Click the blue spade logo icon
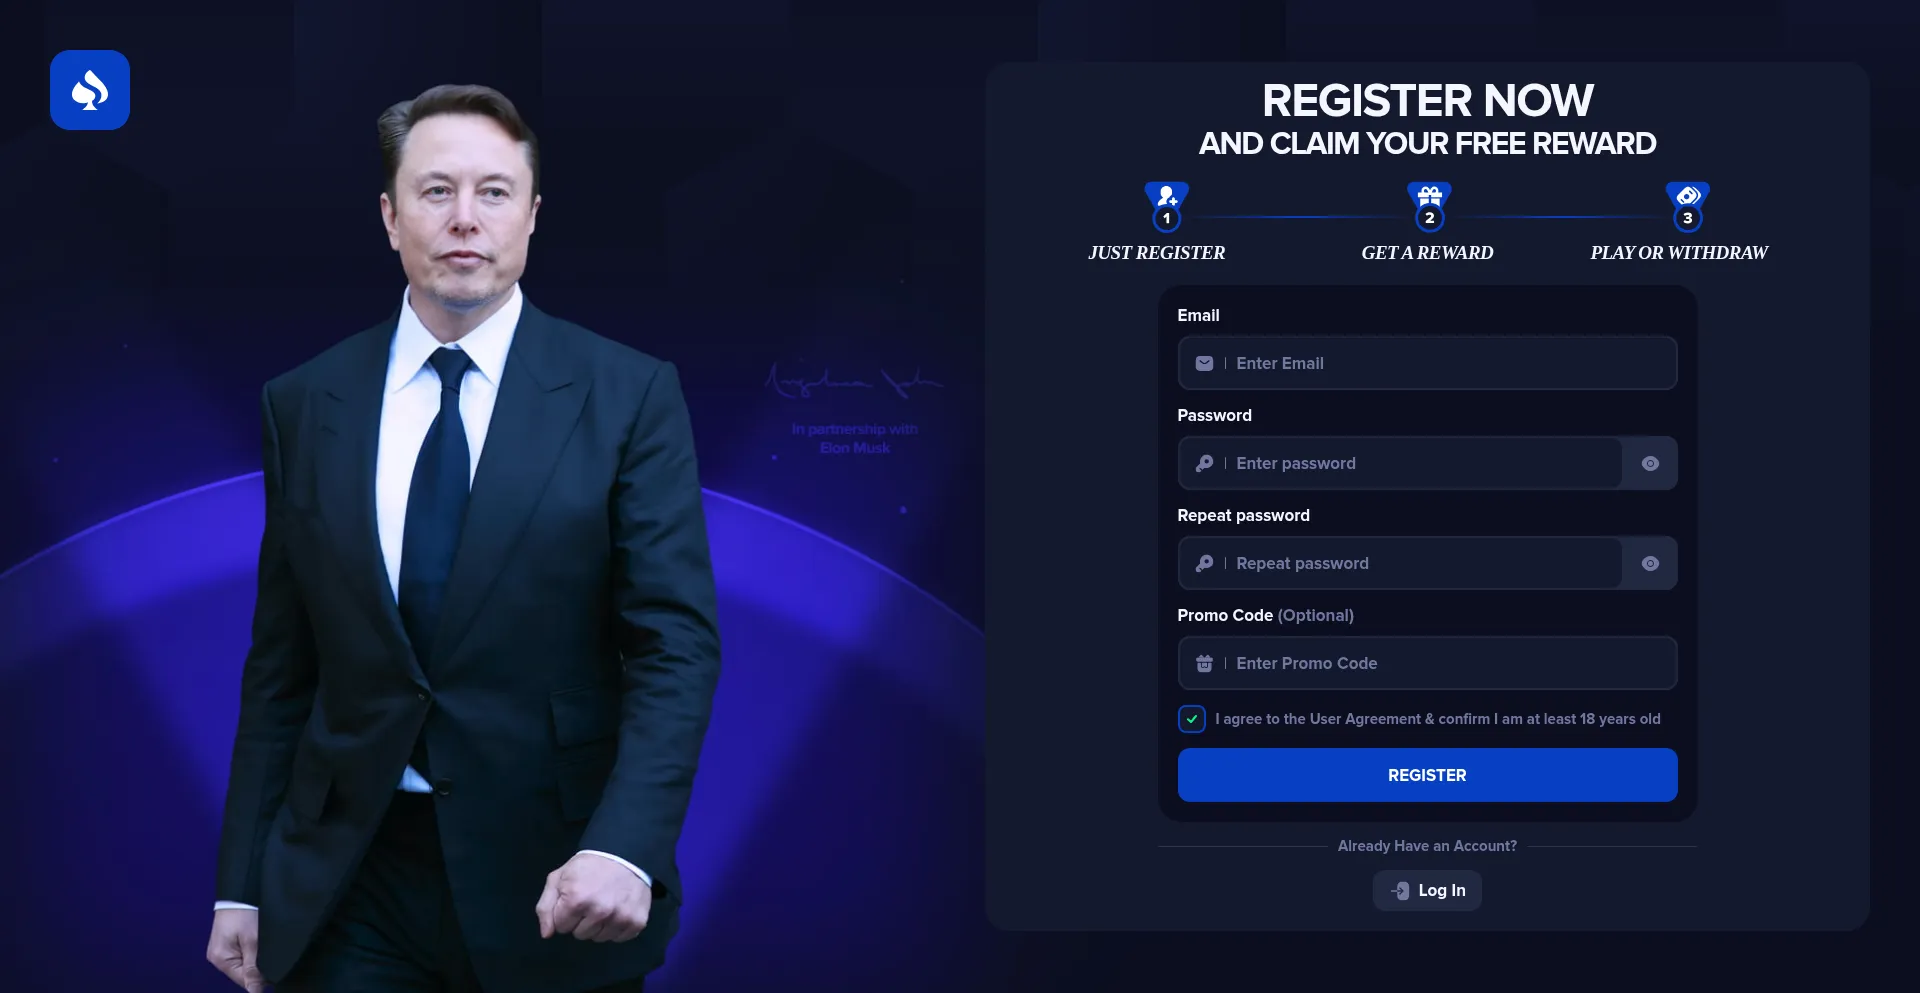 tap(90, 90)
